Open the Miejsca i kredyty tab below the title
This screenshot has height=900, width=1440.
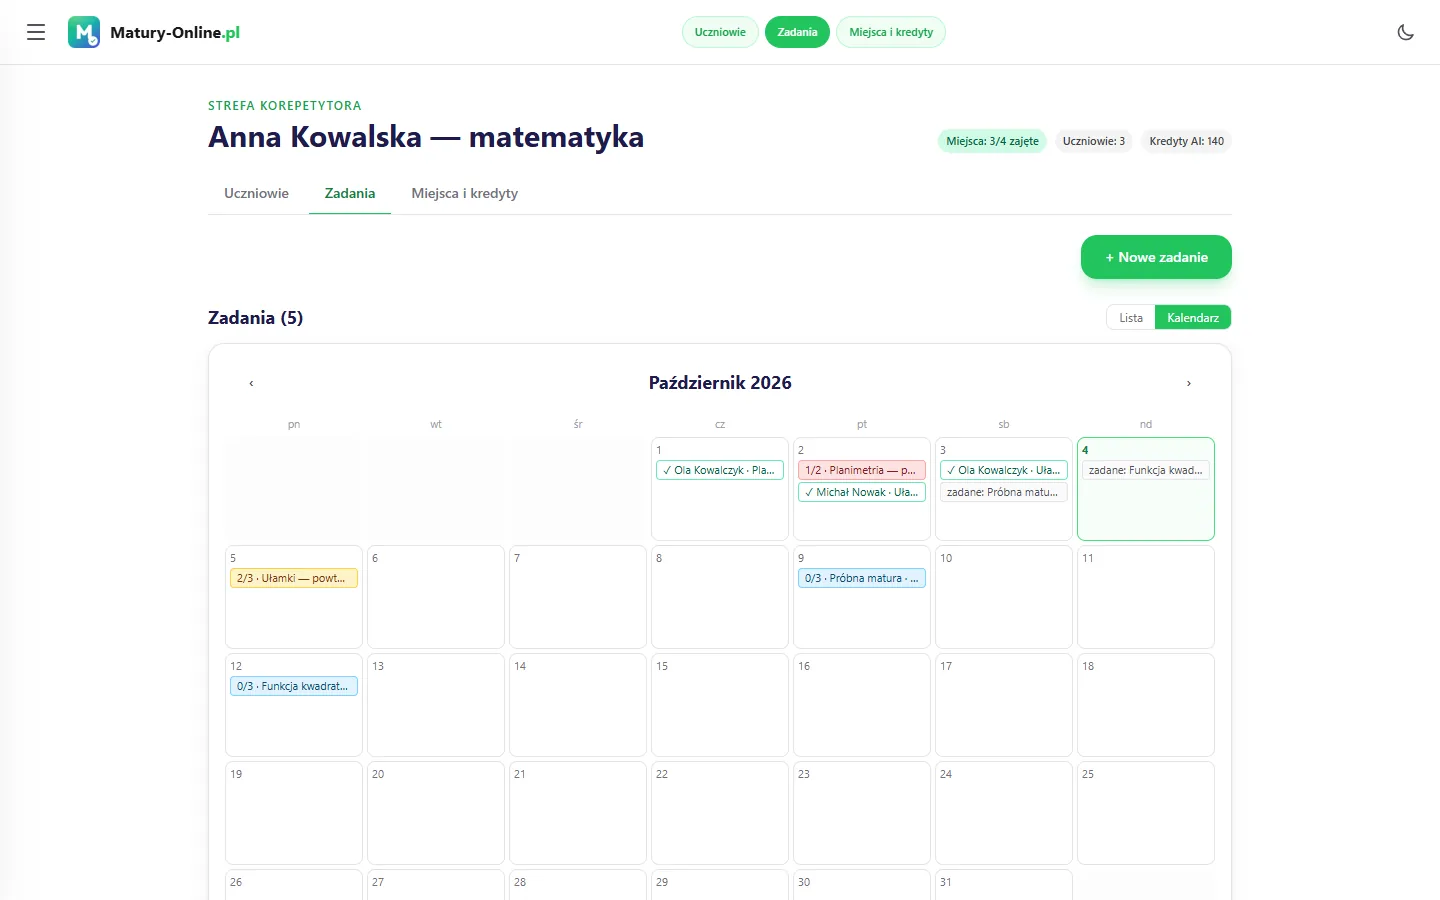[465, 194]
